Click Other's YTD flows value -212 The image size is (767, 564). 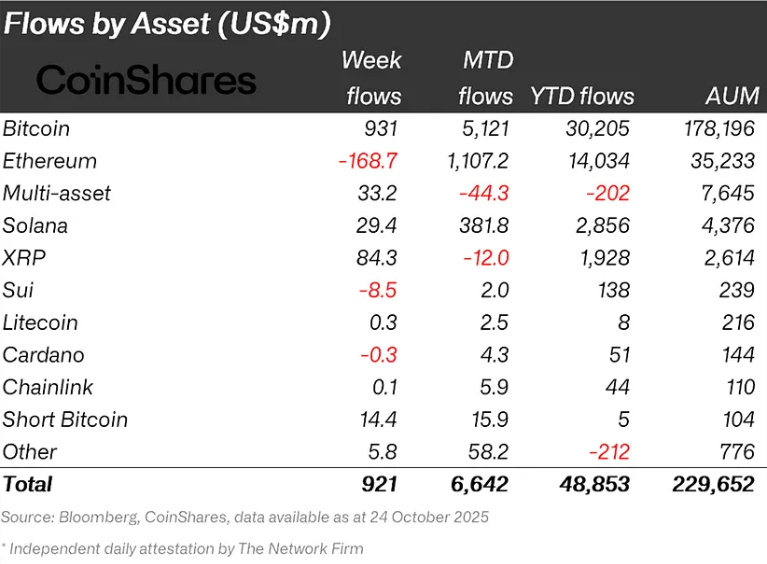point(607,452)
